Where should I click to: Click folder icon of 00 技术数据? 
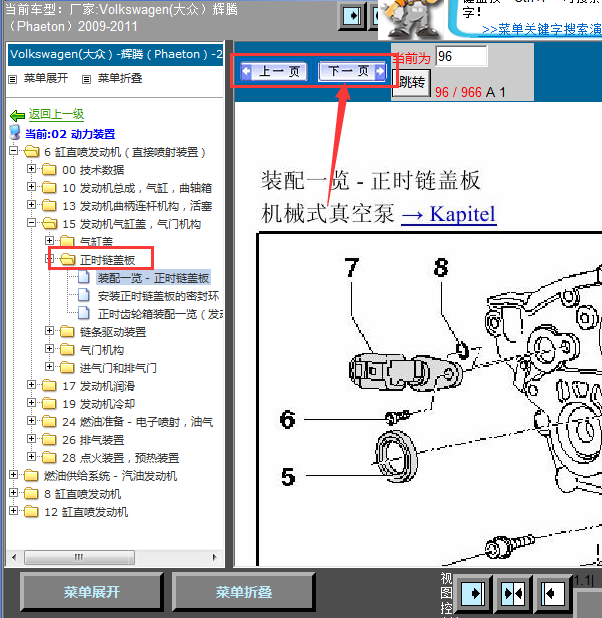(x=49, y=170)
